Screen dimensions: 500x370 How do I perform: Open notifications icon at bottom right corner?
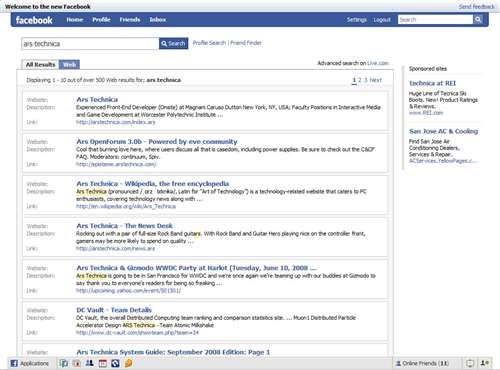point(485,363)
